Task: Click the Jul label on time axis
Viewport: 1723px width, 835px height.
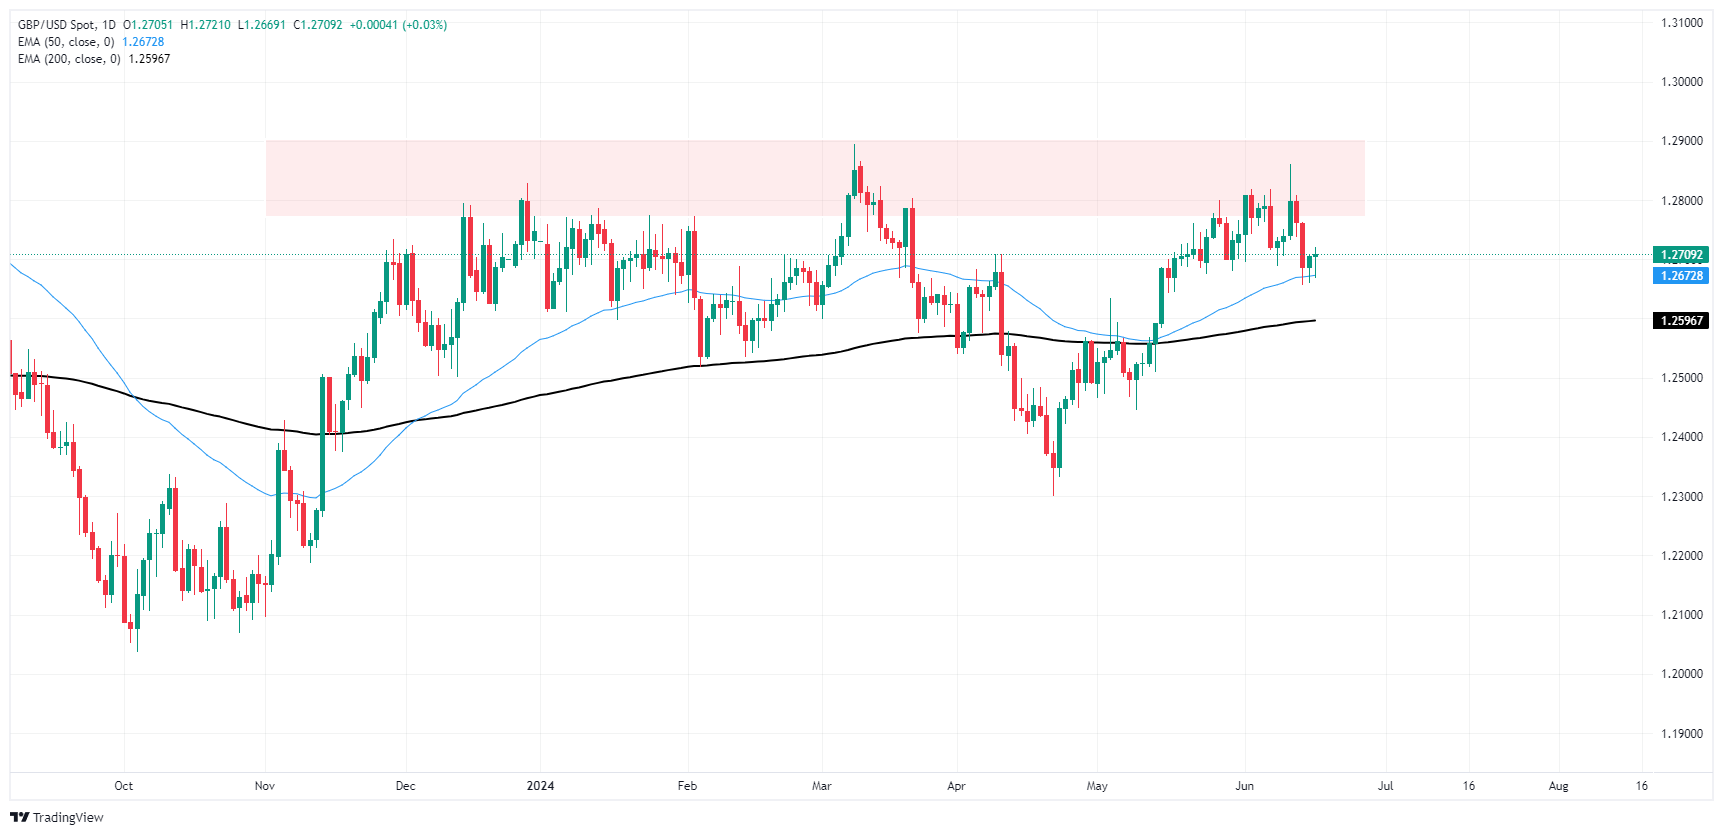Action: pyautogui.click(x=1385, y=786)
